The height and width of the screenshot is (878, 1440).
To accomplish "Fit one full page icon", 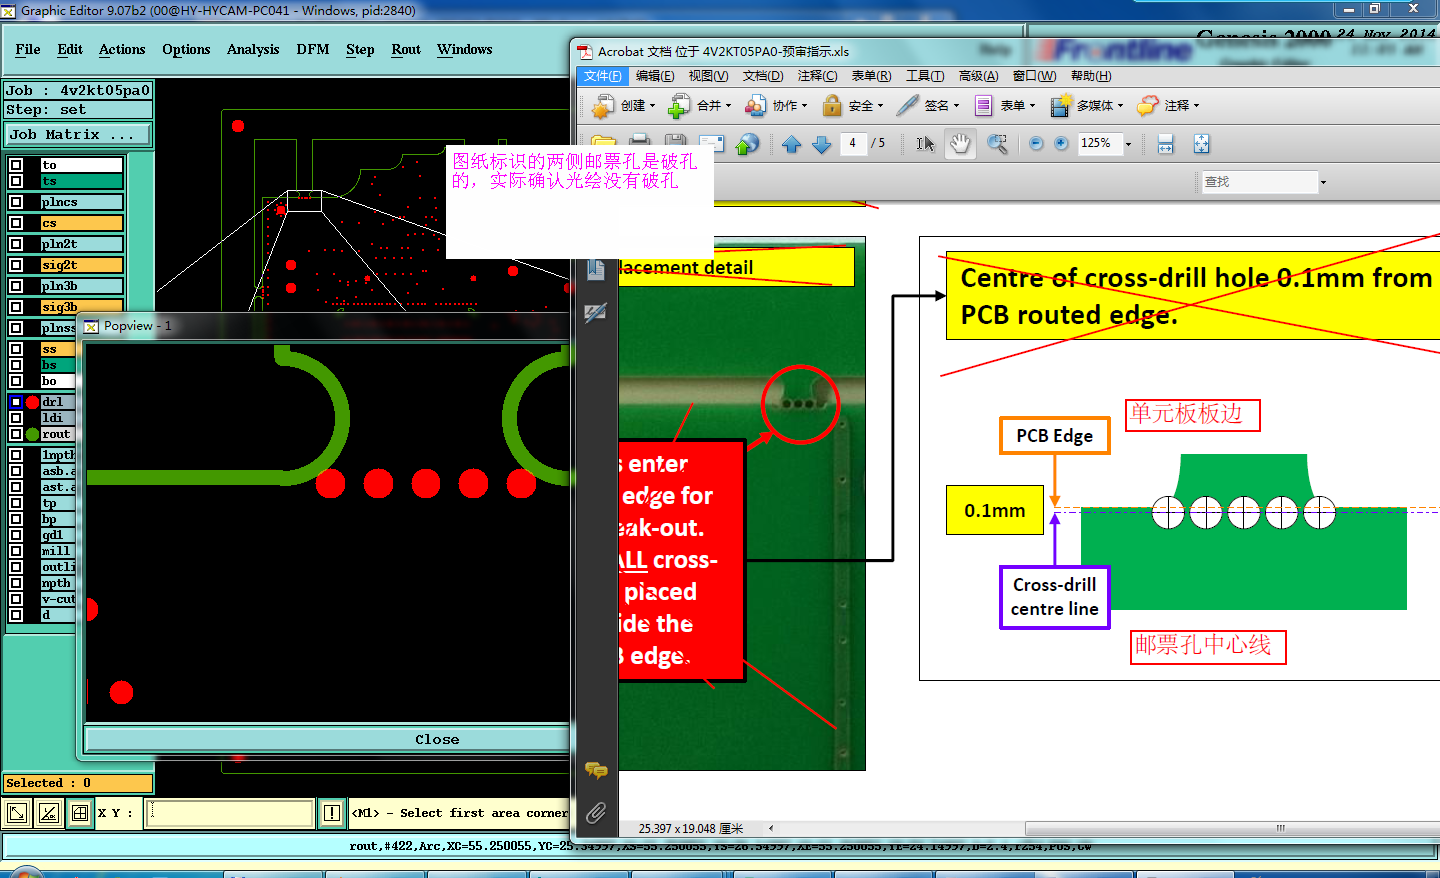I will (x=1201, y=144).
